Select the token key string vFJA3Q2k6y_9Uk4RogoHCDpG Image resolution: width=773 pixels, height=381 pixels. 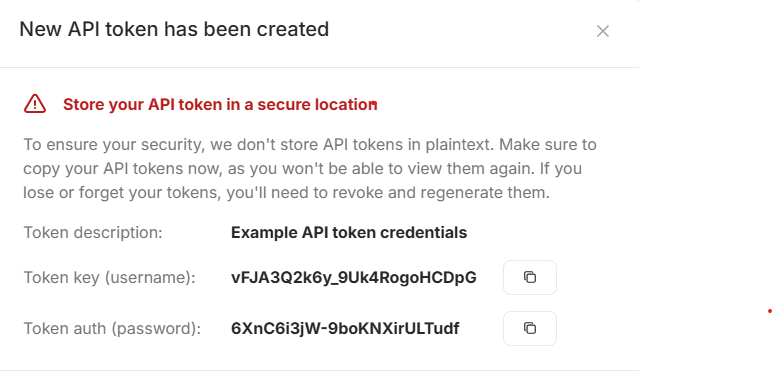[353, 278]
